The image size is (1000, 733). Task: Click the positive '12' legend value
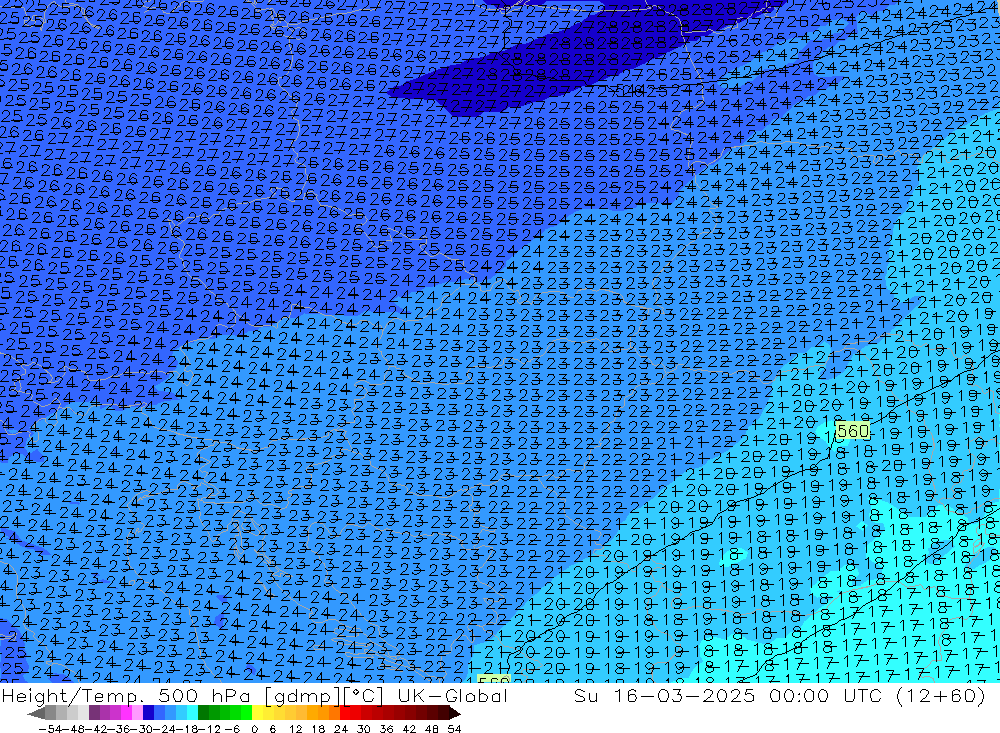coord(296,729)
